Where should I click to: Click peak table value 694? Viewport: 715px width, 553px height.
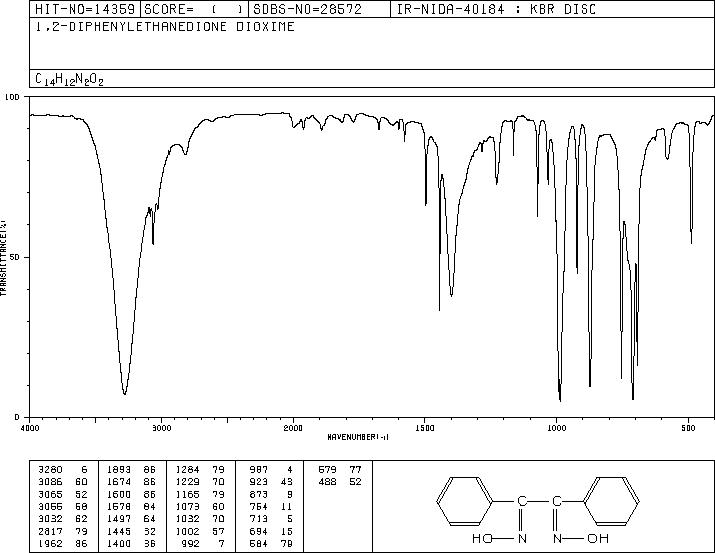tap(259, 532)
